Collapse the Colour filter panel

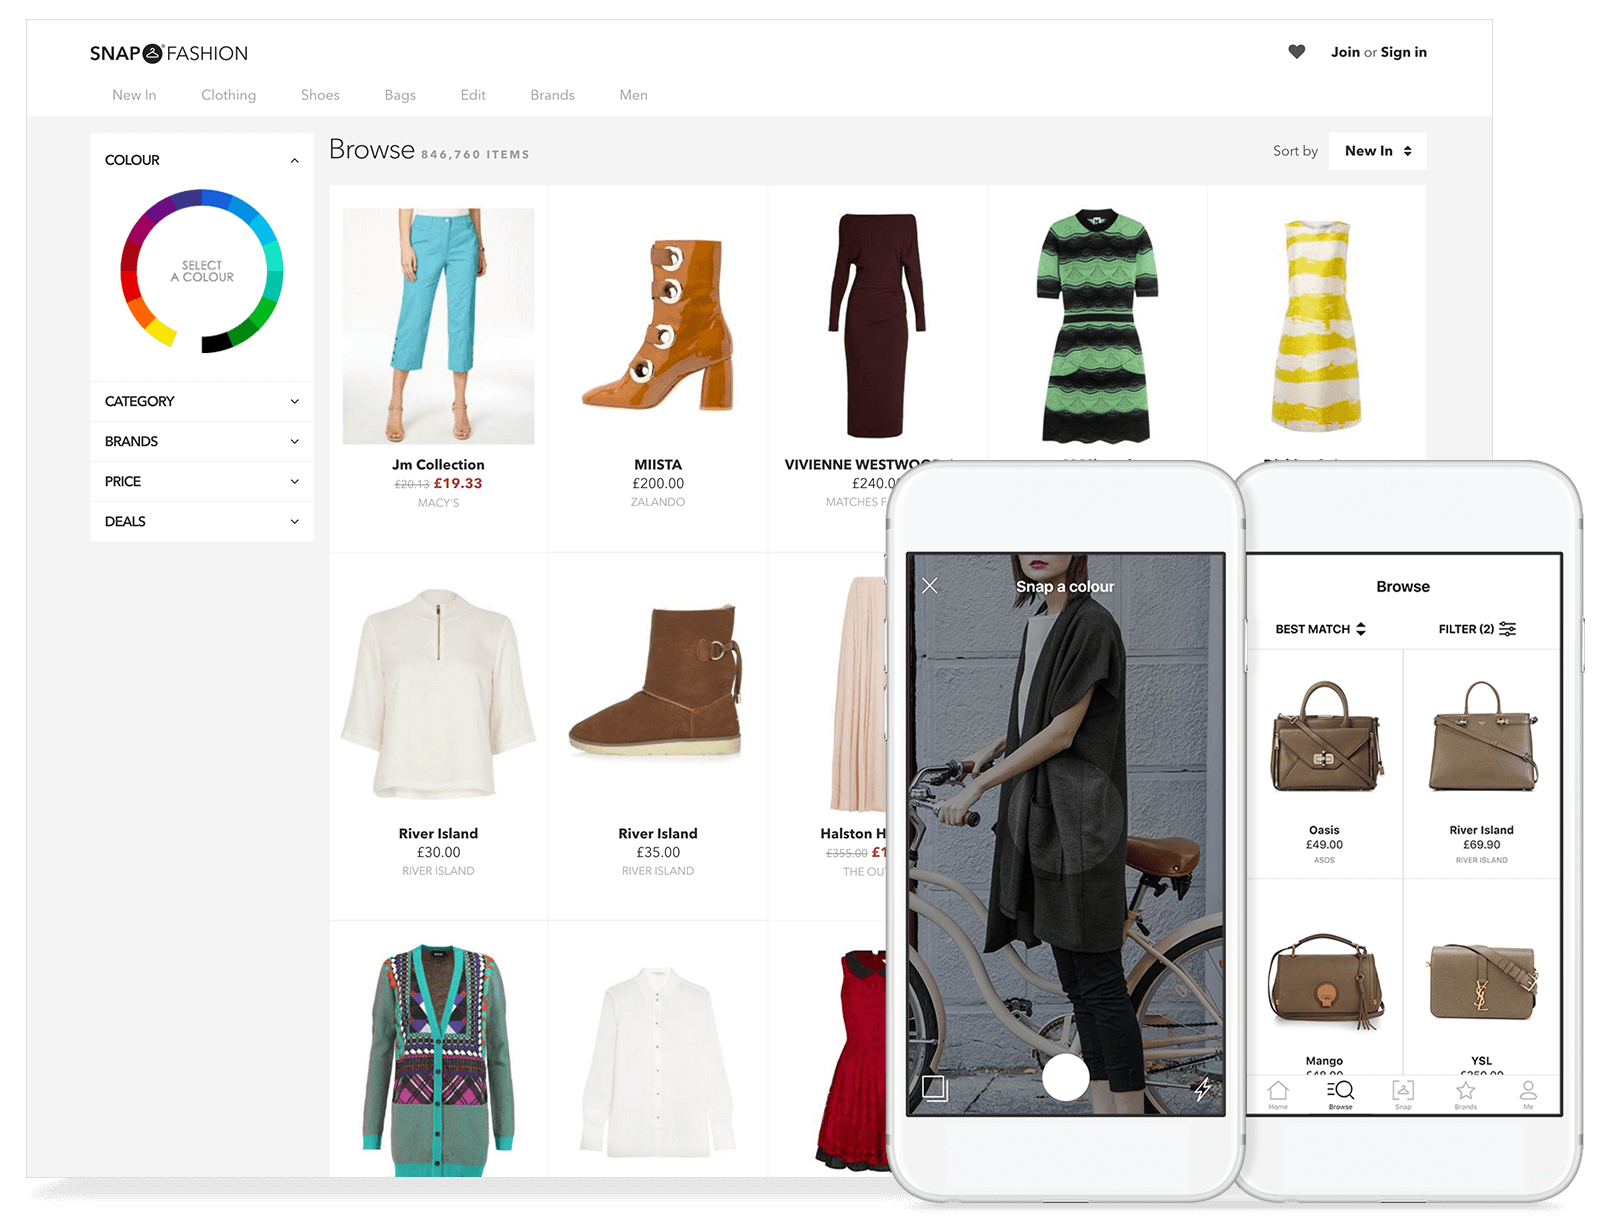[x=294, y=160]
